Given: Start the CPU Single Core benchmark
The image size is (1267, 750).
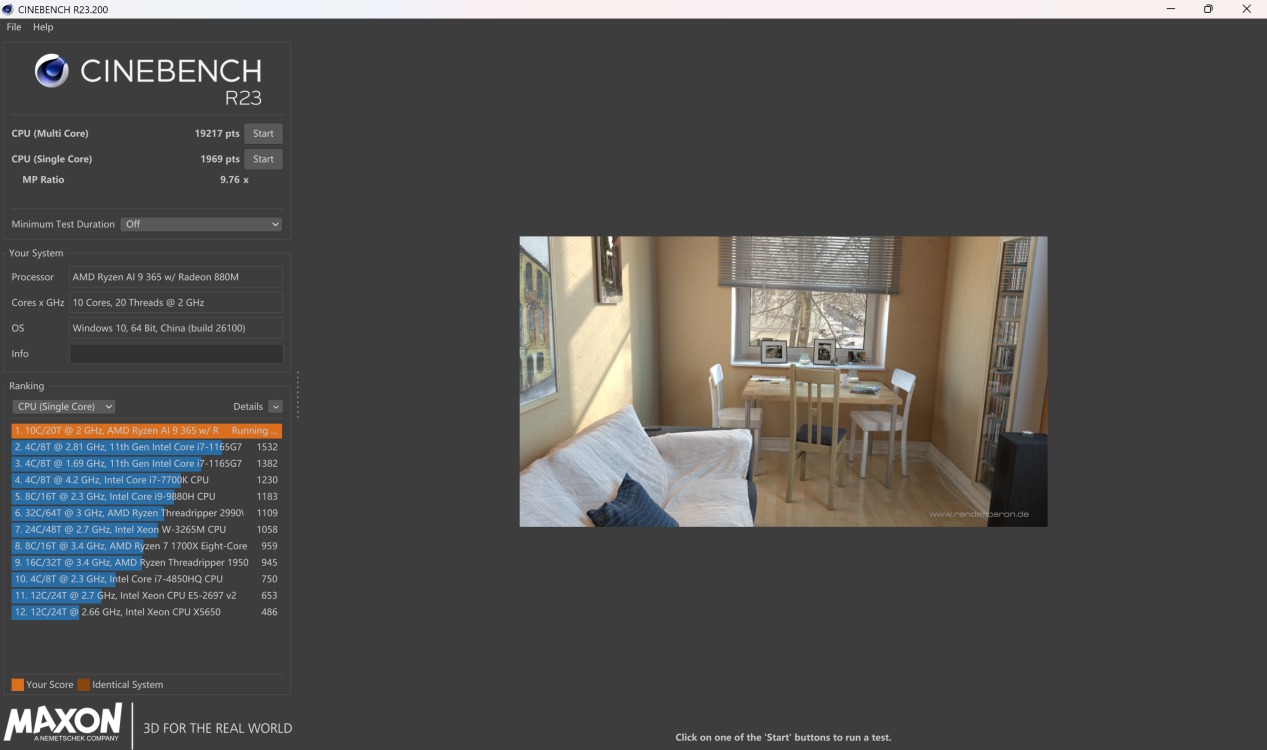Looking at the screenshot, I should click(x=262, y=158).
